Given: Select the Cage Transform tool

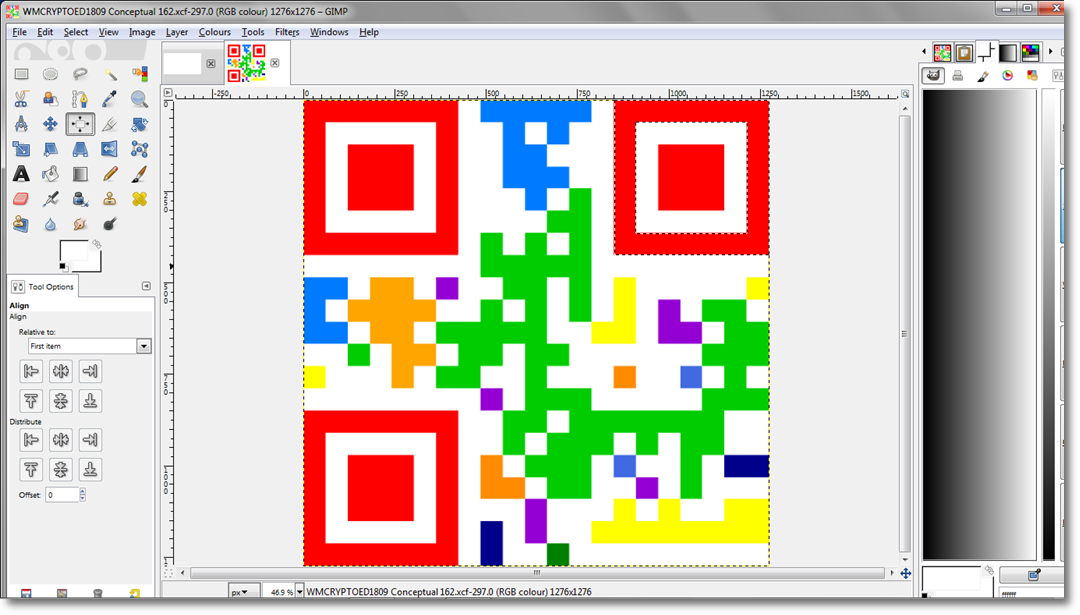Looking at the screenshot, I should click(x=139, y=149).
